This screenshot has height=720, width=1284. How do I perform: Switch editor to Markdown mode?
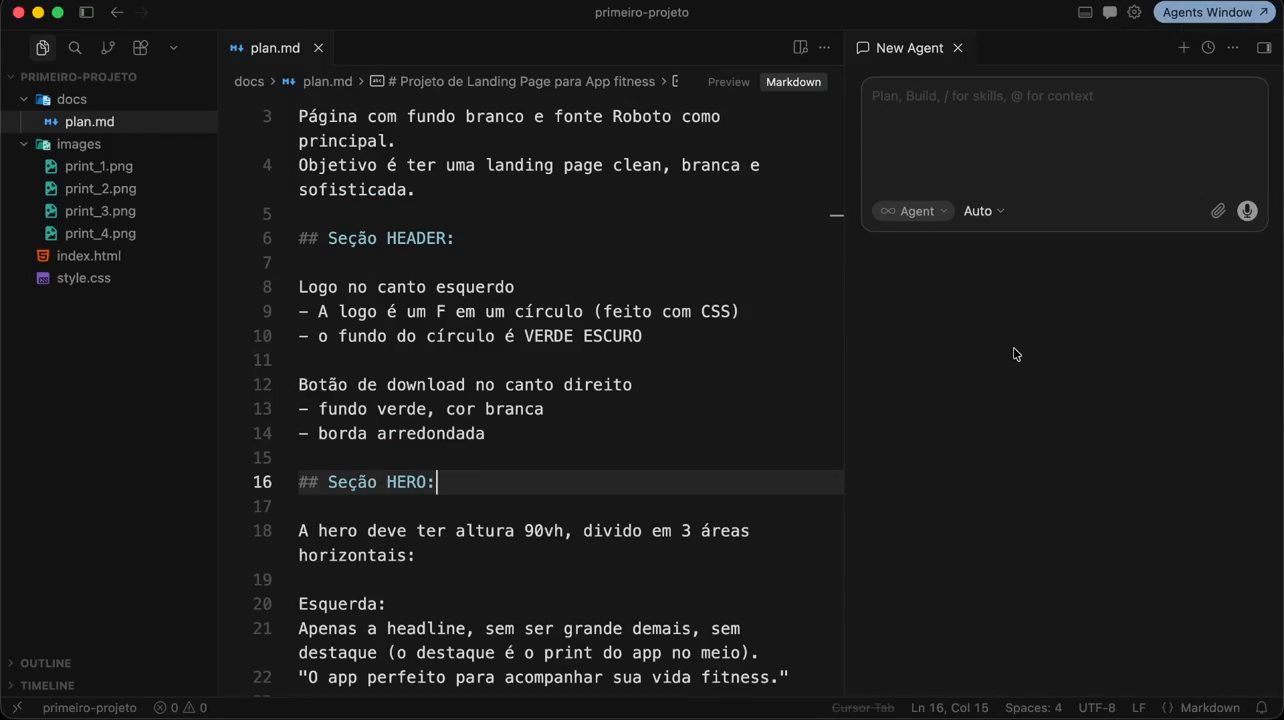pos(793,82)
